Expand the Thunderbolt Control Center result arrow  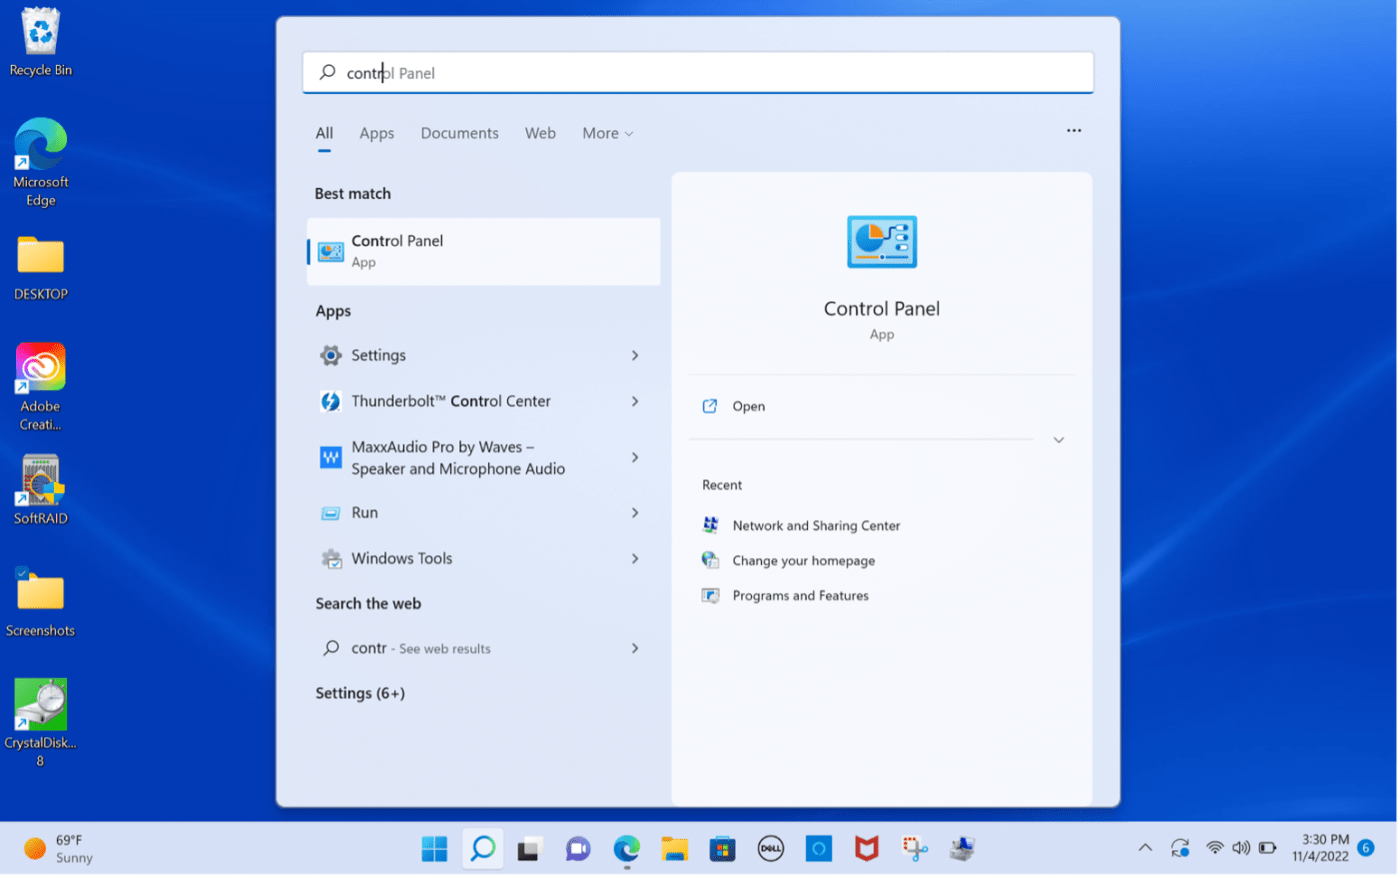click(x=636, y=402)
